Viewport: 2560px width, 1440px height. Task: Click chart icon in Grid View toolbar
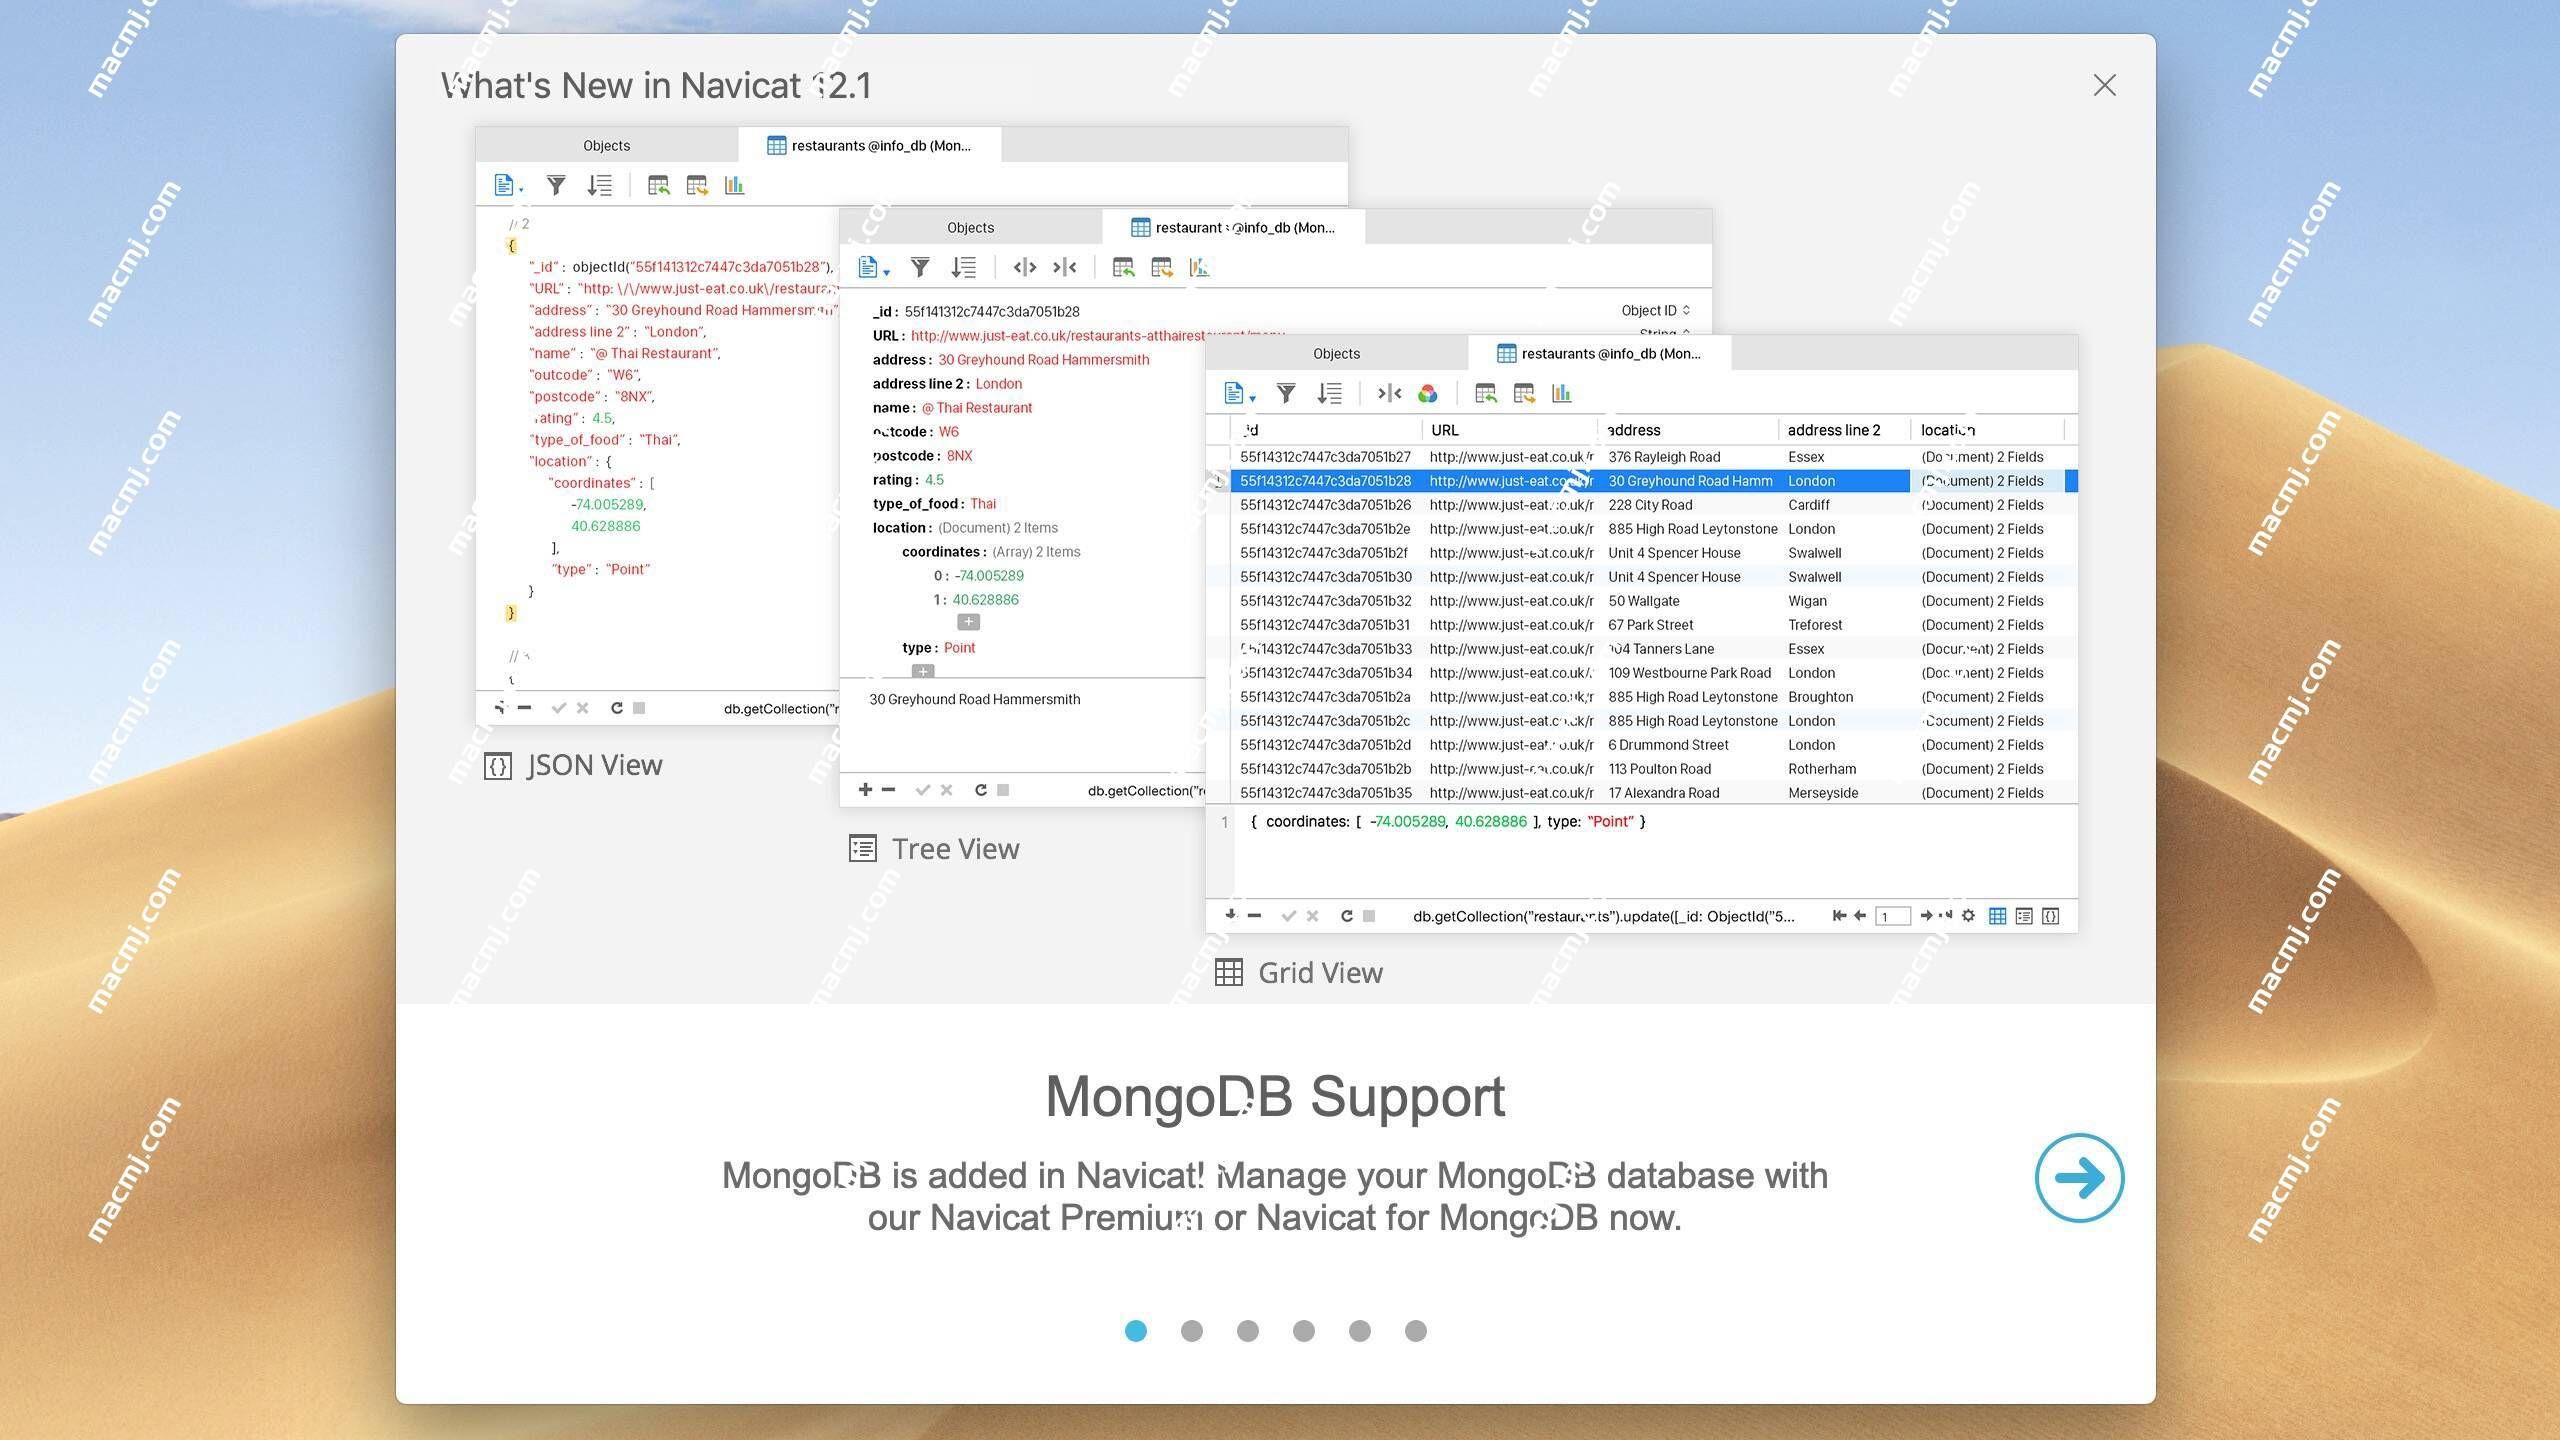1561,393
